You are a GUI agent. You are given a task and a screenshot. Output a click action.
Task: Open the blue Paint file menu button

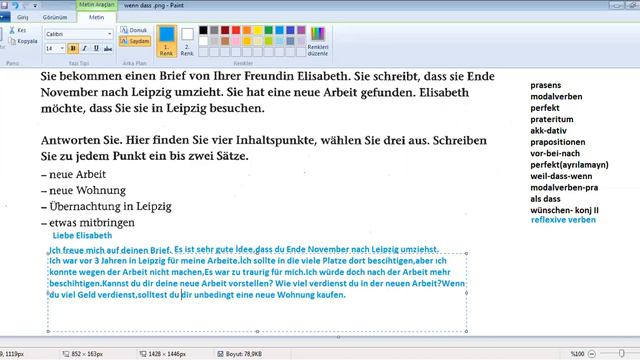4,17
